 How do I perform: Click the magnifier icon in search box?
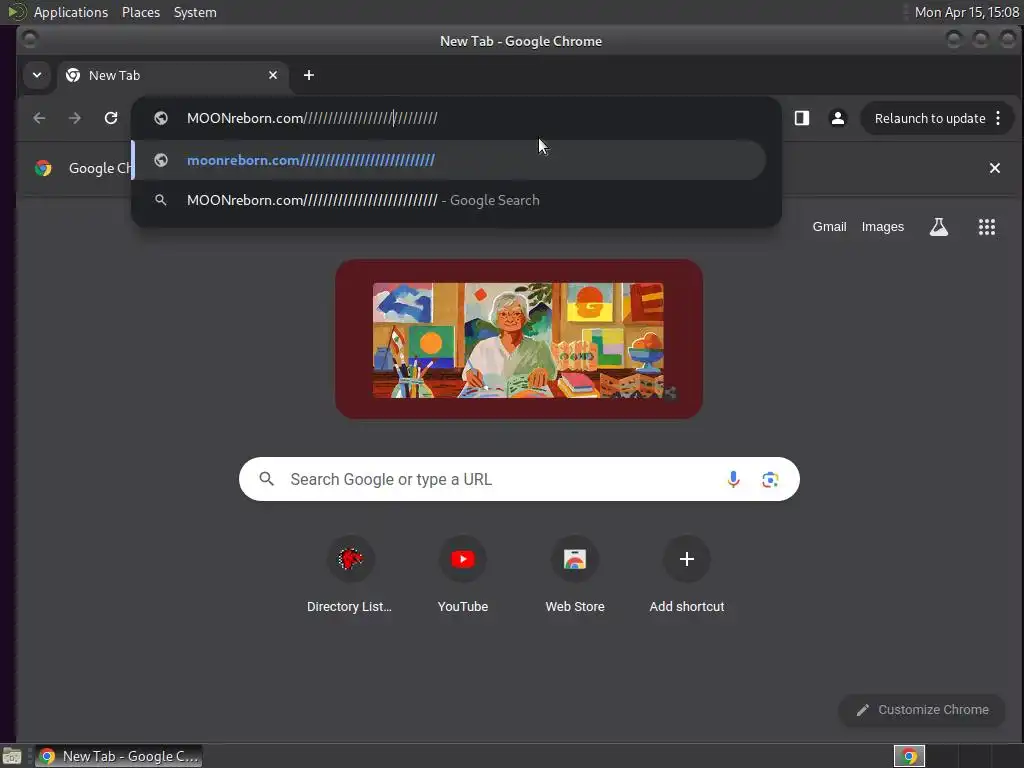pos(266,479)
